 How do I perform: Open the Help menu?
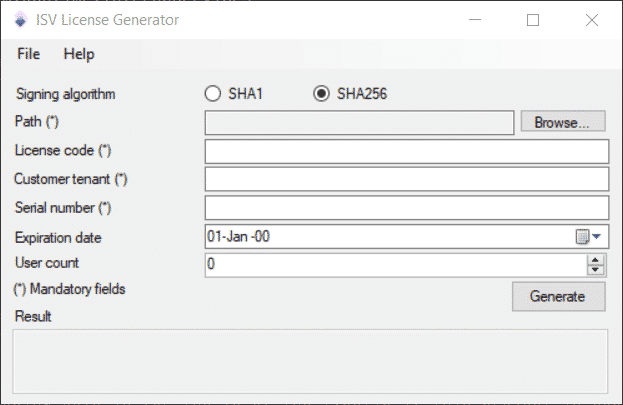click(79, 54)
